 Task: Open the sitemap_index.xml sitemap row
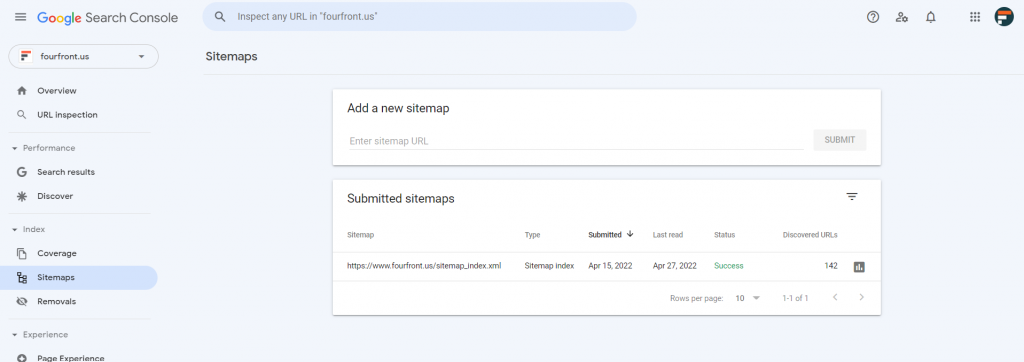click(607, 266)
